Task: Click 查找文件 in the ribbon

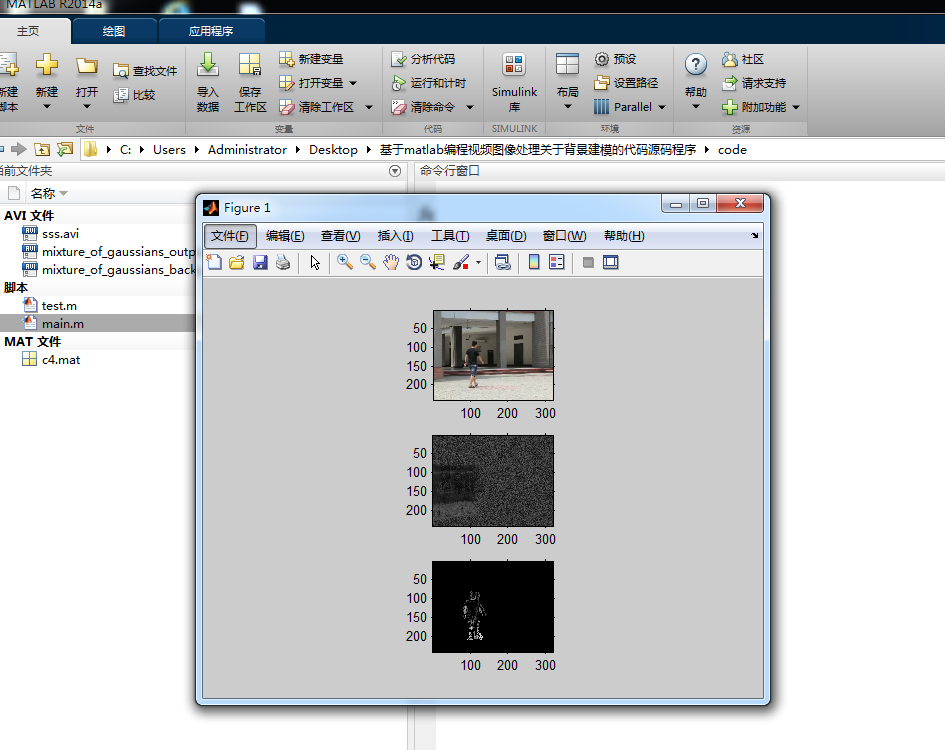Action: 145,71
